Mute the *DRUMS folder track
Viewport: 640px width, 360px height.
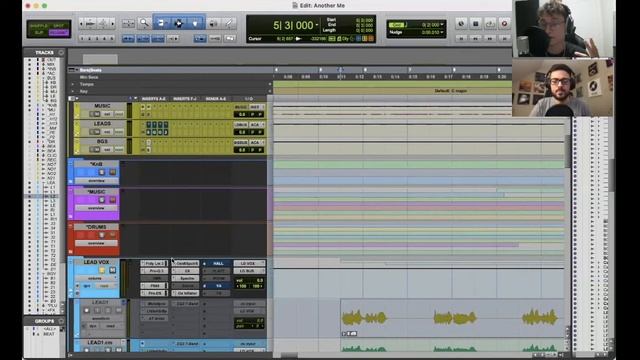(112, 235)
